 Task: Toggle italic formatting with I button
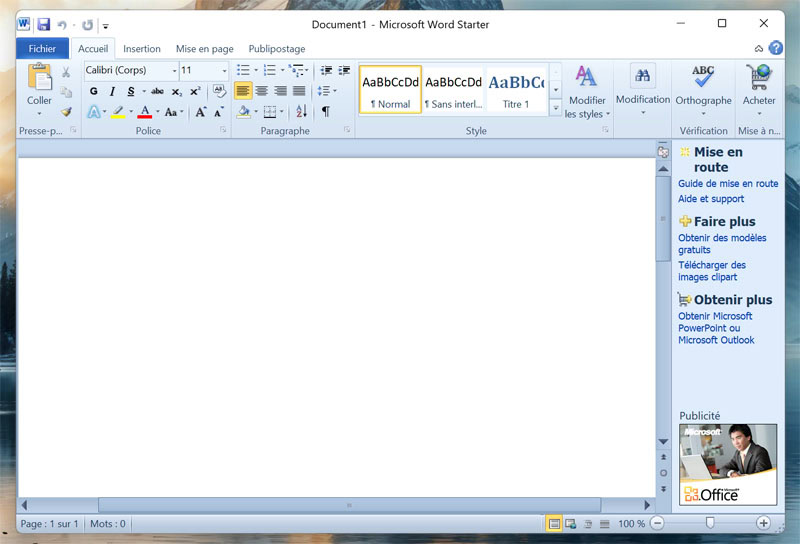112,91
